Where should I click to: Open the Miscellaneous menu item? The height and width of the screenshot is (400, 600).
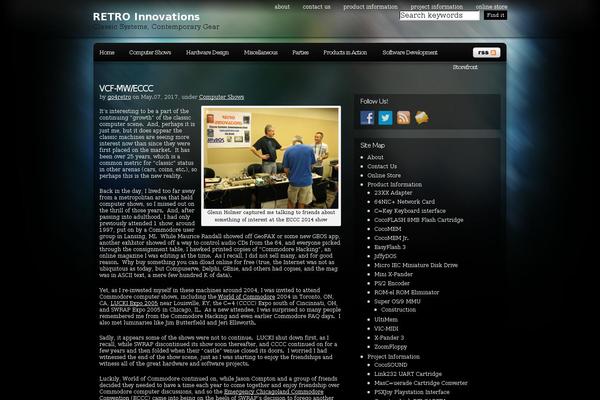pos(261,52)
